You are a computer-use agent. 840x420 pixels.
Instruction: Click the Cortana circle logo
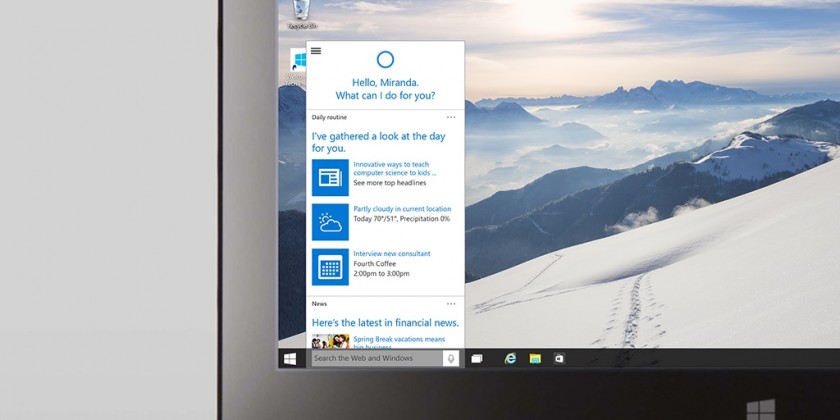[385, 60]
